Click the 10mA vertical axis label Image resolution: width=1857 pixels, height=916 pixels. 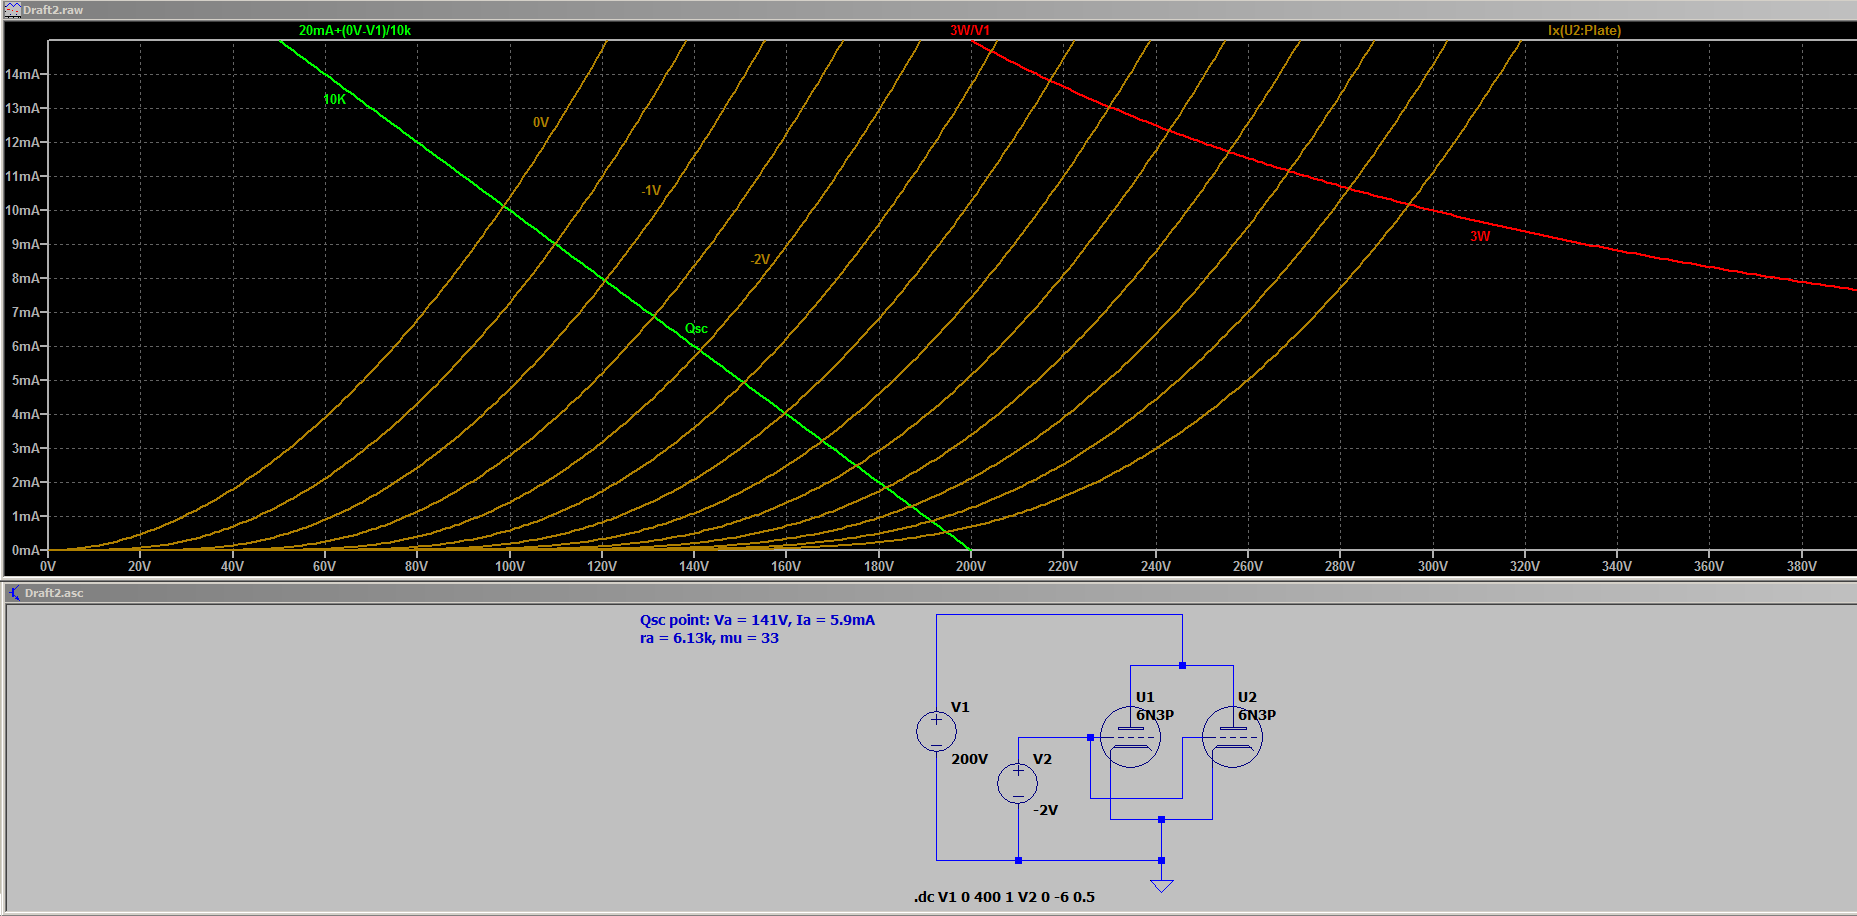coord(22,210)
